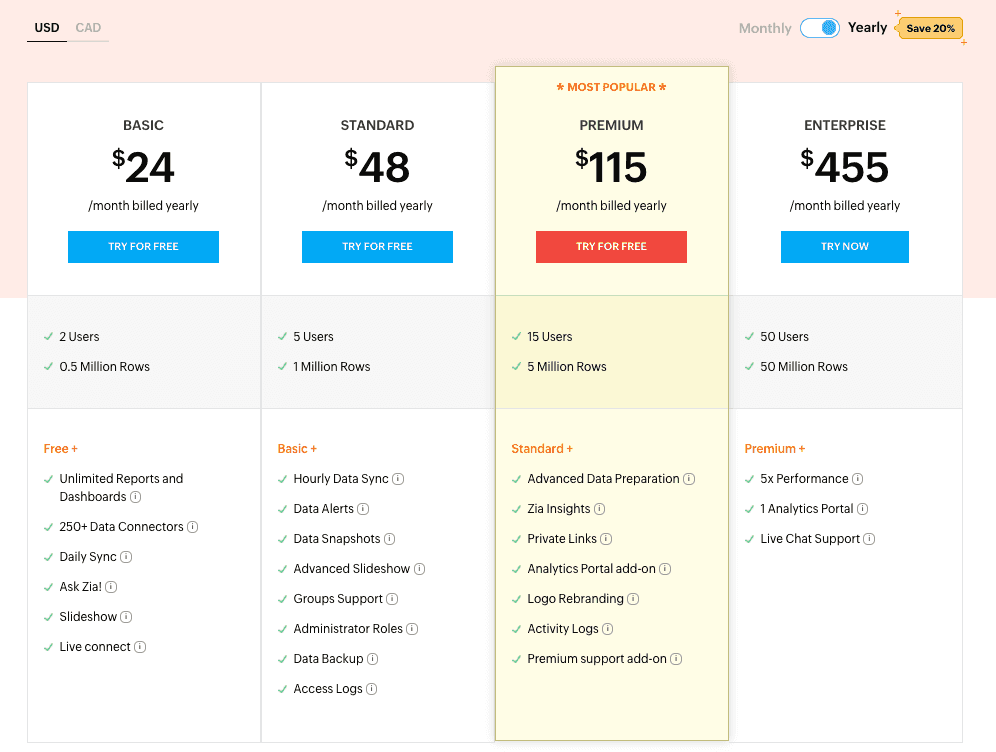996x752 pixels.
Task: Click '5 Users' in Standard plan
Action: [313, 337]
